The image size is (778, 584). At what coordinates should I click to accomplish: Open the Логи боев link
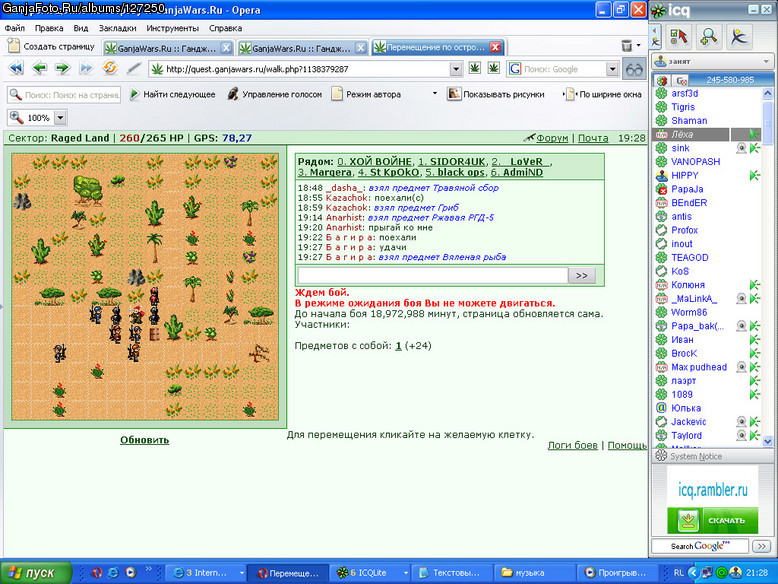pos(573,446)
